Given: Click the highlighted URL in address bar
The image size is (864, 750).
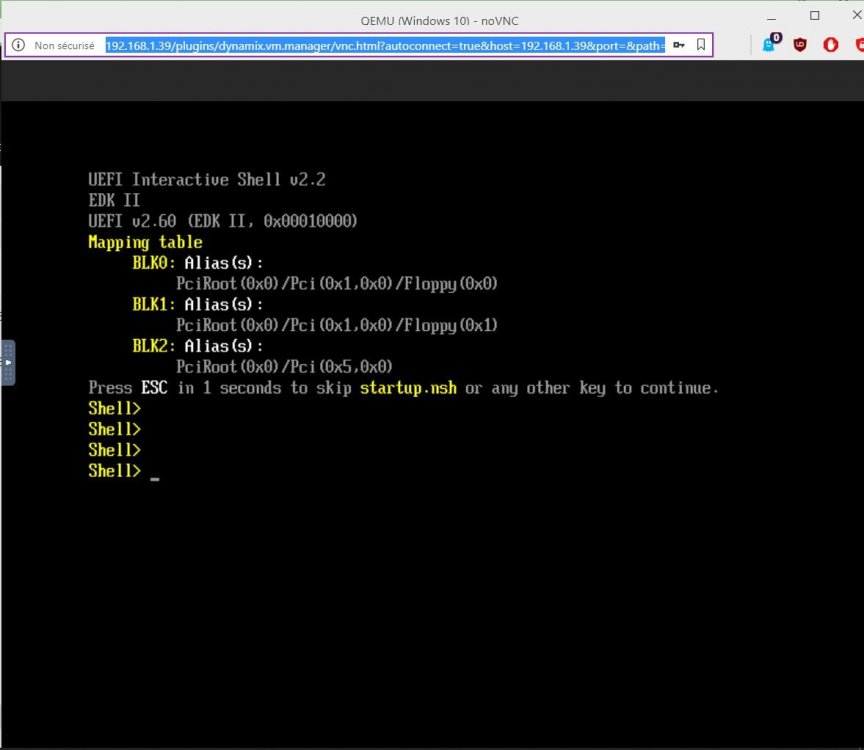Looking at the screenshot, I should pyautogui.click(x=385, y=46).
